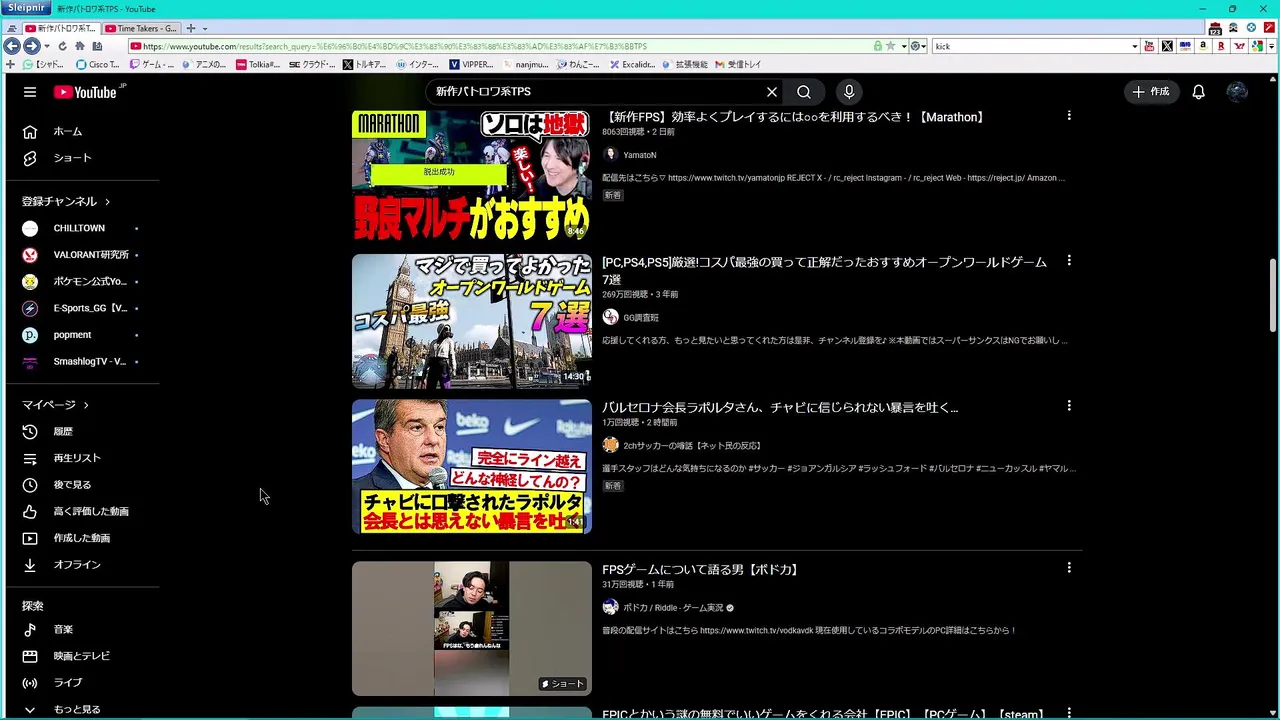Select the X (Twitter) search engine icon

coord(1167,46)
